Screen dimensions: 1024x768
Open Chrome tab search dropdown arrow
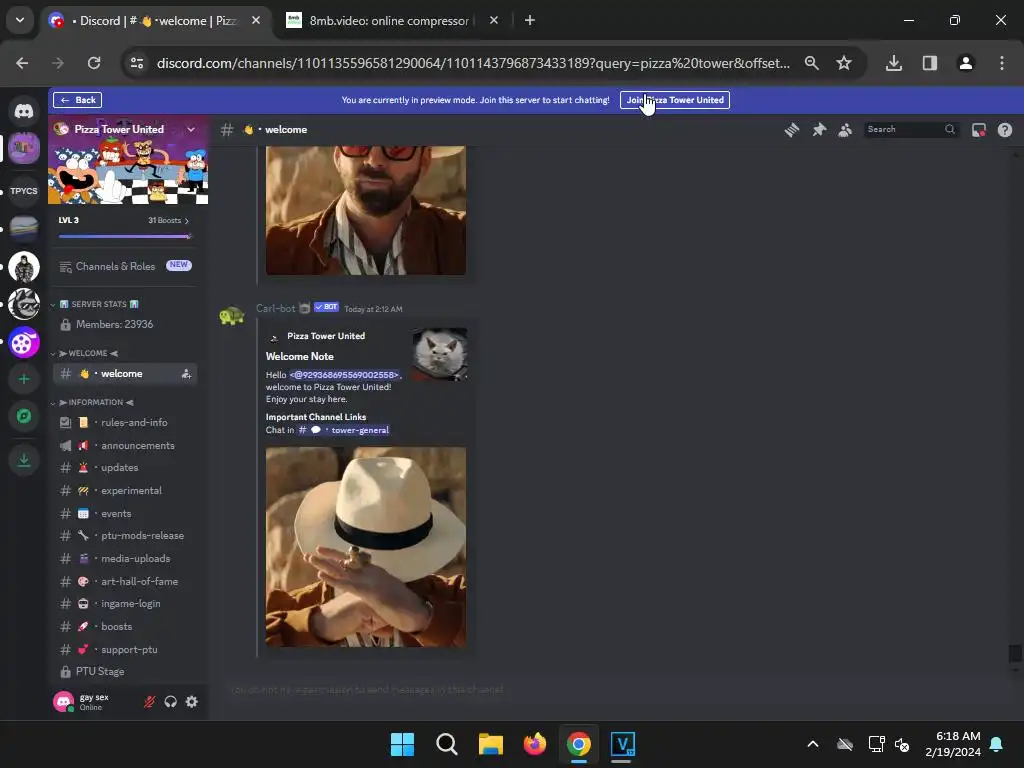20,20
